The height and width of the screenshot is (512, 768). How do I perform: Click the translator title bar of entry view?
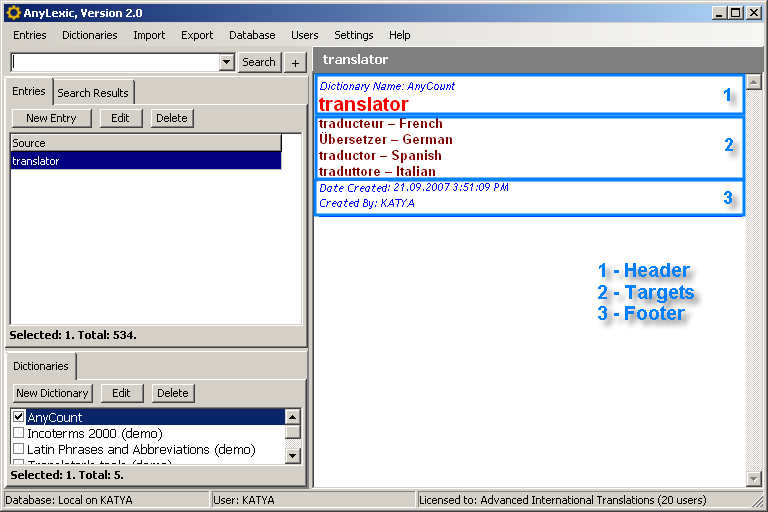538,60
